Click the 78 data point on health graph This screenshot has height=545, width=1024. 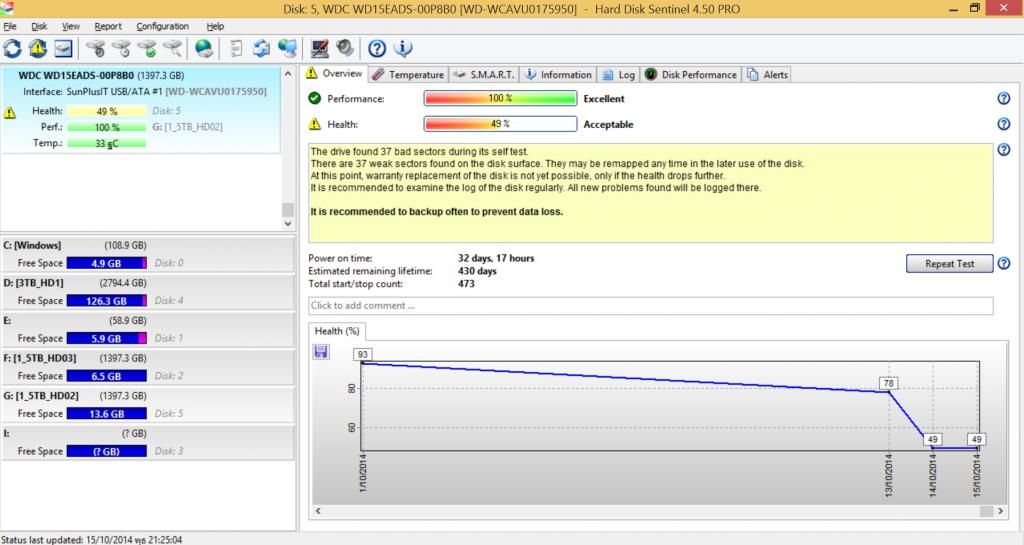click(x=888, y=384)
